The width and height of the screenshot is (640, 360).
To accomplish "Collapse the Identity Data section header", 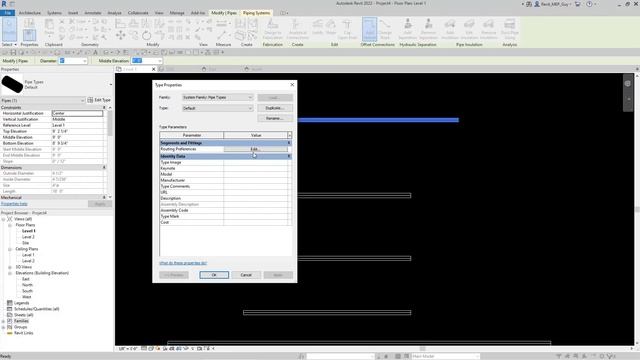I will pyautogui.click(x=289, y=156).
